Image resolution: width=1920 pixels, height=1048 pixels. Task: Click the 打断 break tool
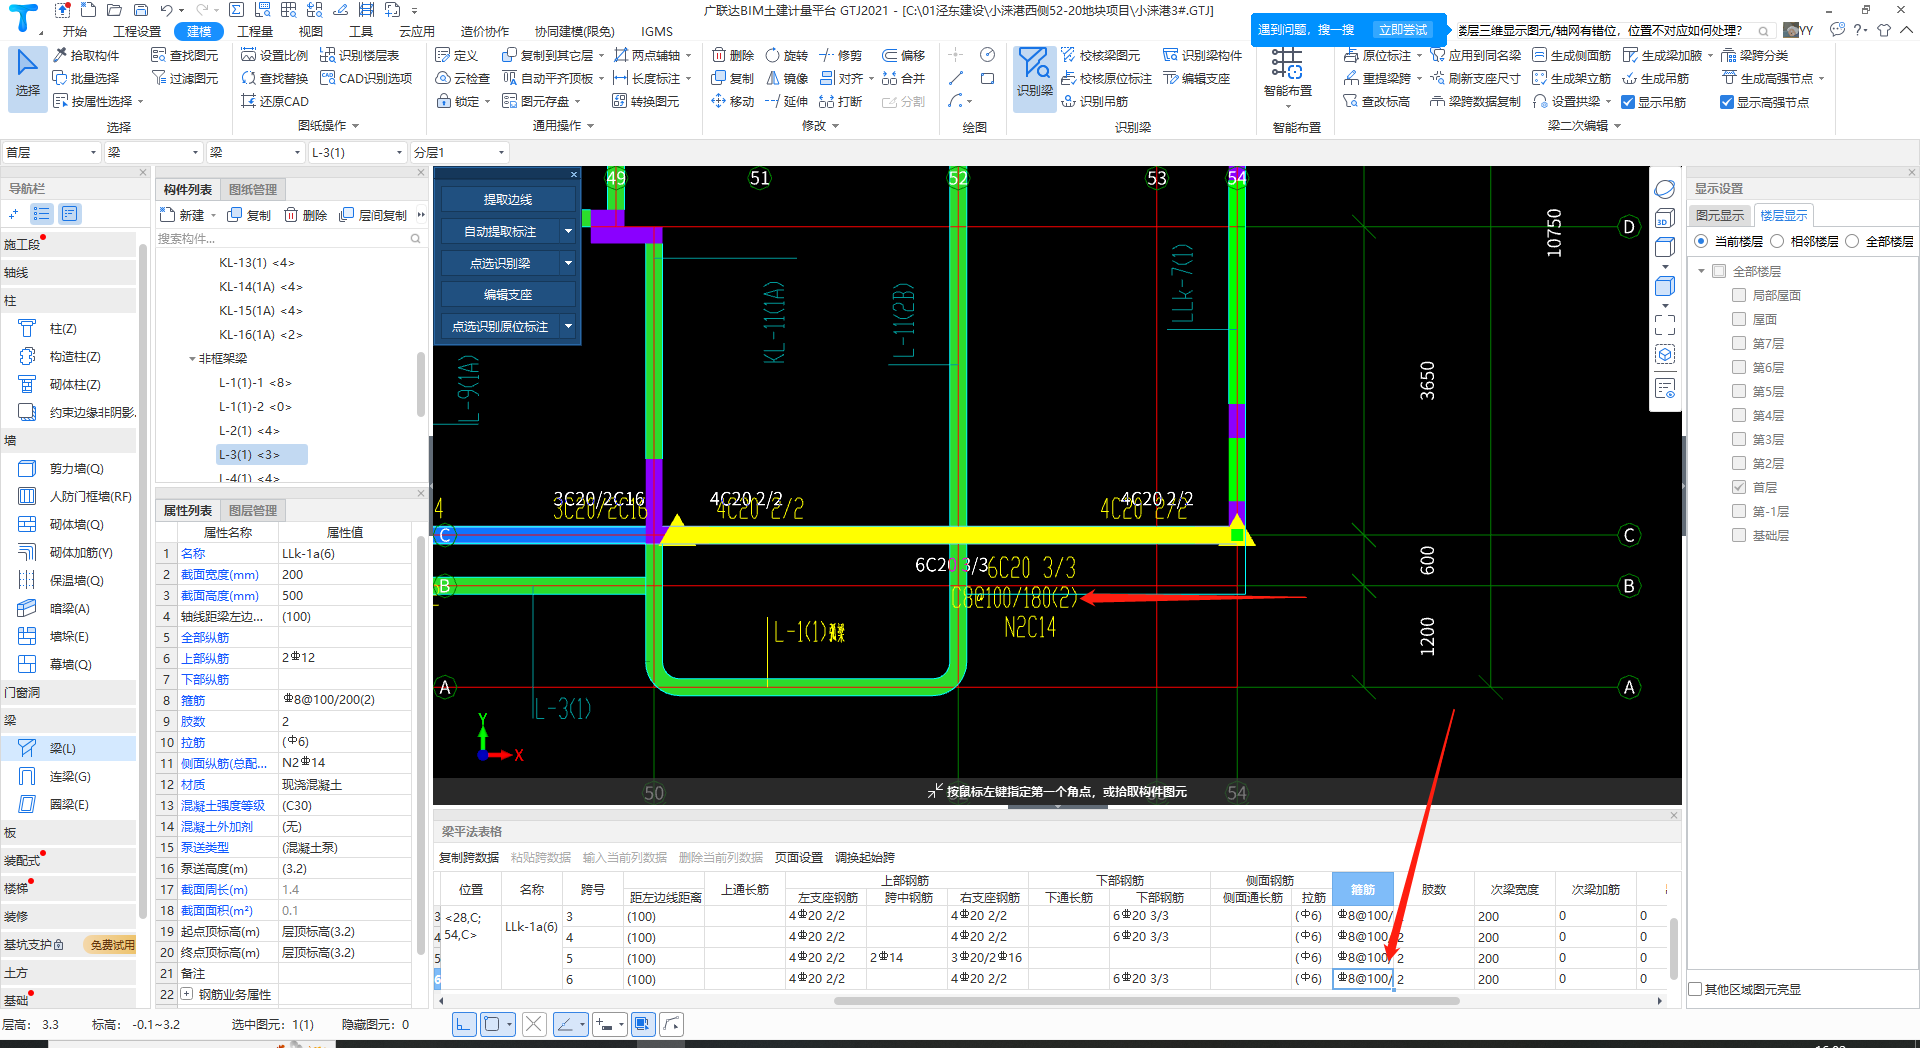tap(840, 101)
